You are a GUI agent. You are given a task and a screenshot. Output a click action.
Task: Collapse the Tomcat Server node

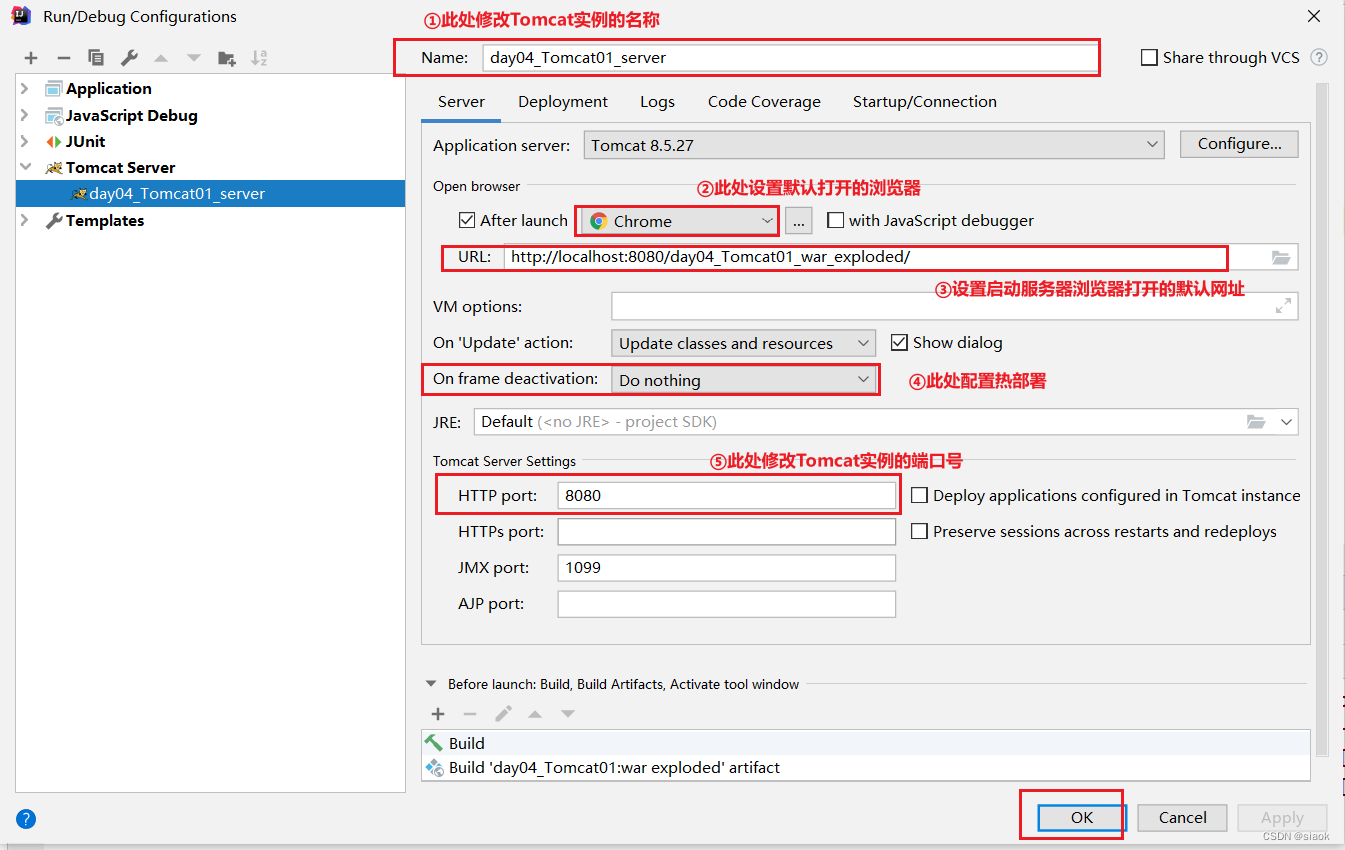coord(25,167)
